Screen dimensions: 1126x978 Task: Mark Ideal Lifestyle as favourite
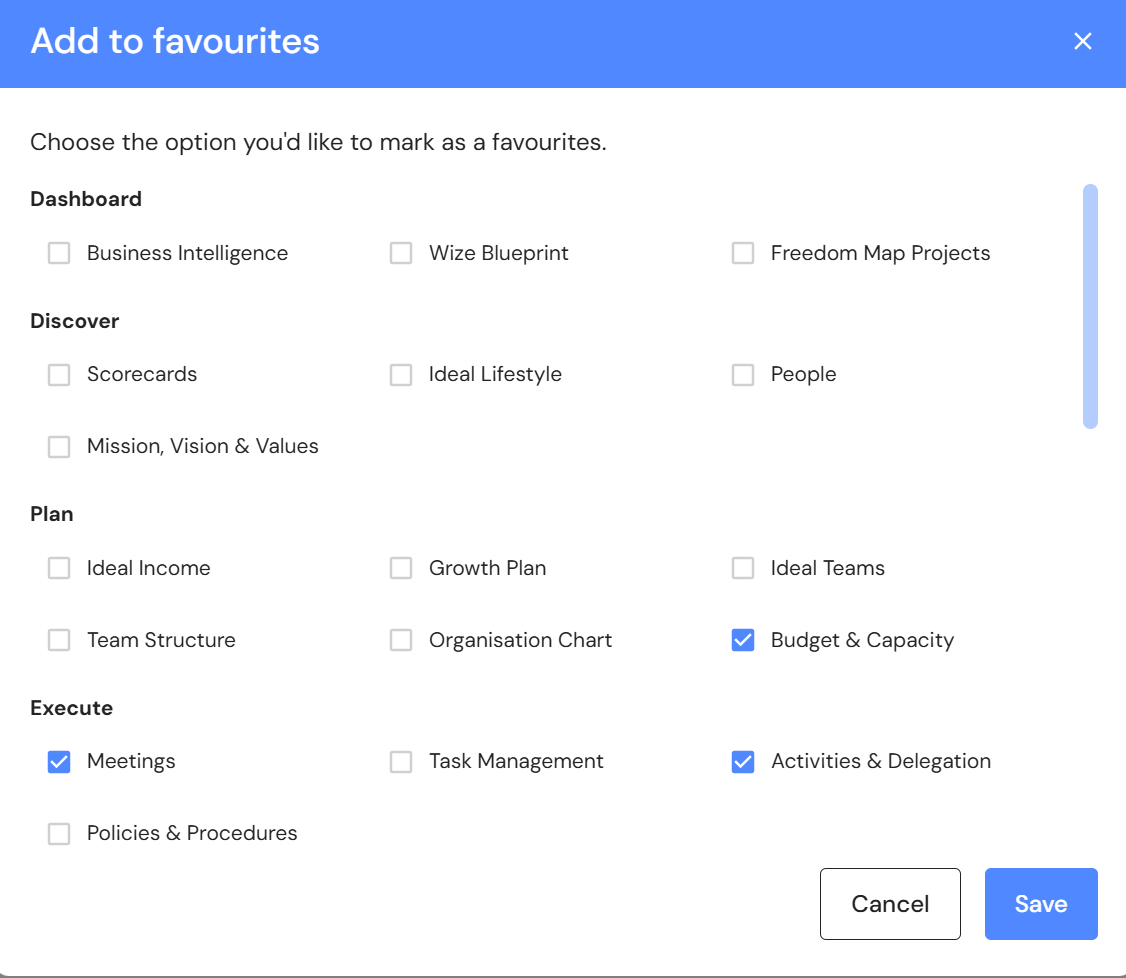point(401,375)
